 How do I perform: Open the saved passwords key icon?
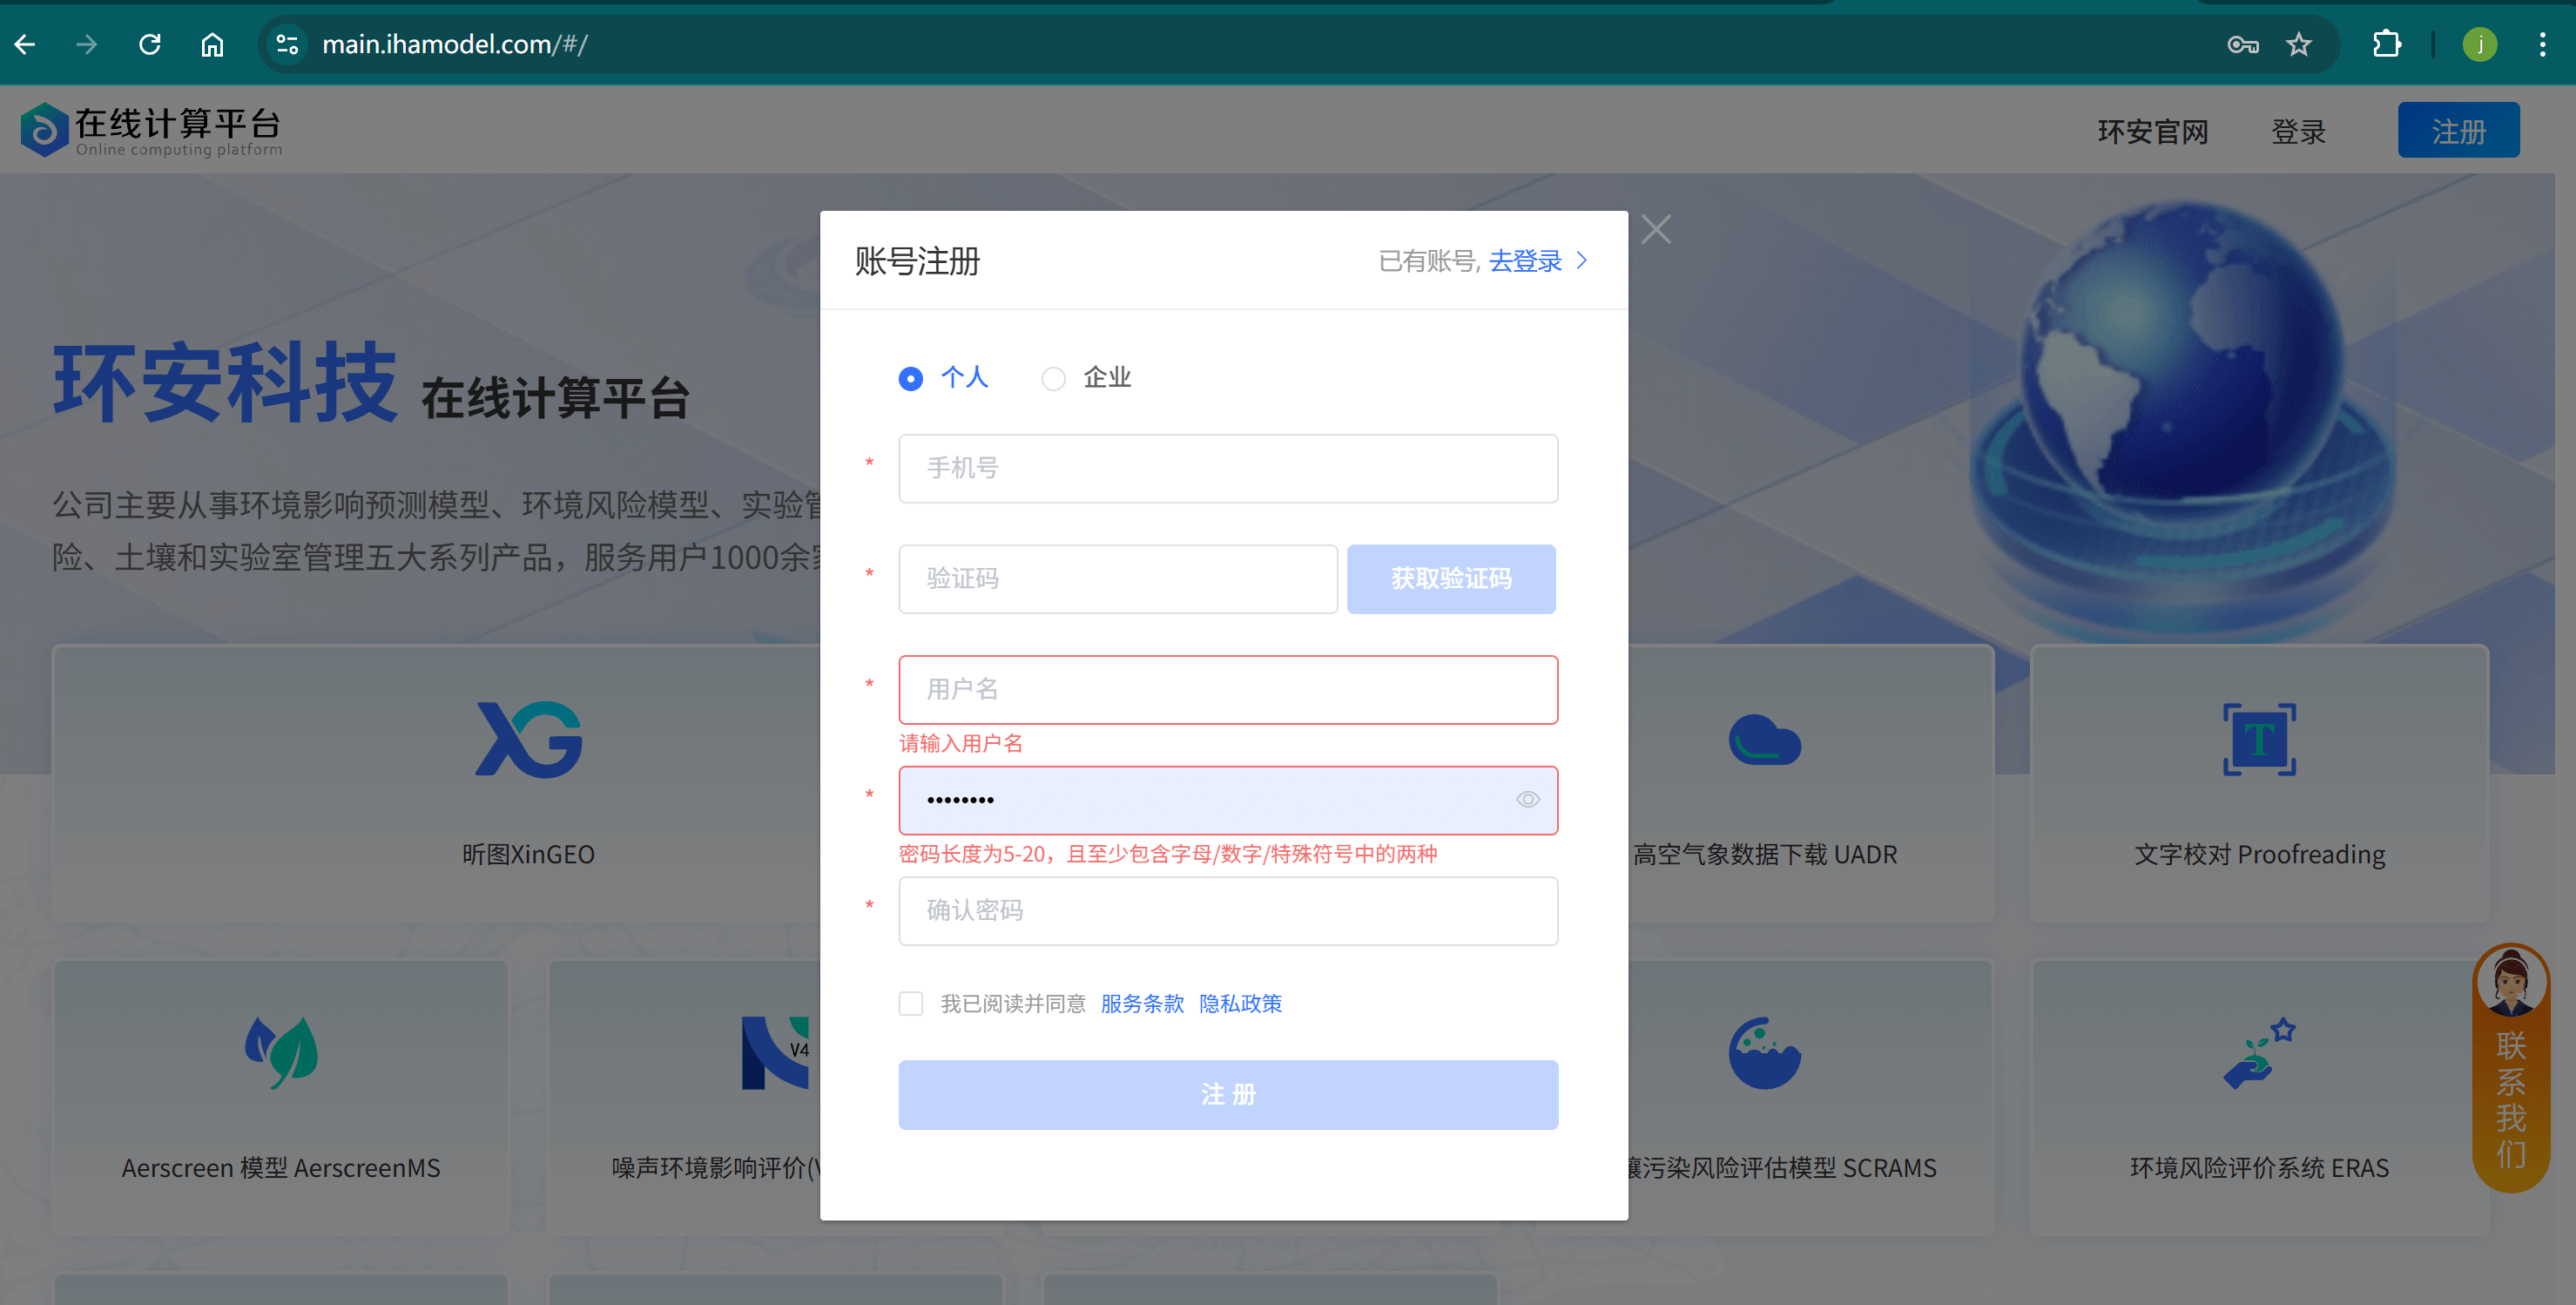[2242, 44]
